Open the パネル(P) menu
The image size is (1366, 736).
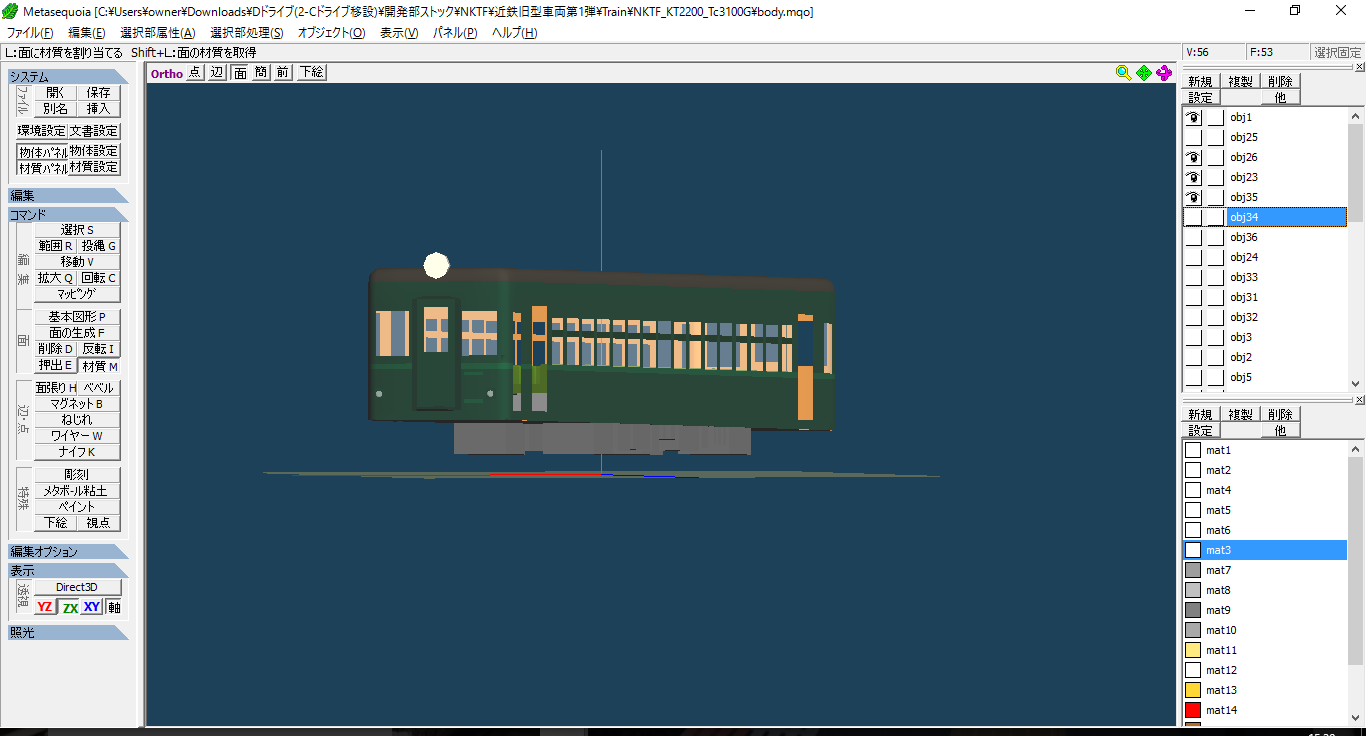coord(455,33)
